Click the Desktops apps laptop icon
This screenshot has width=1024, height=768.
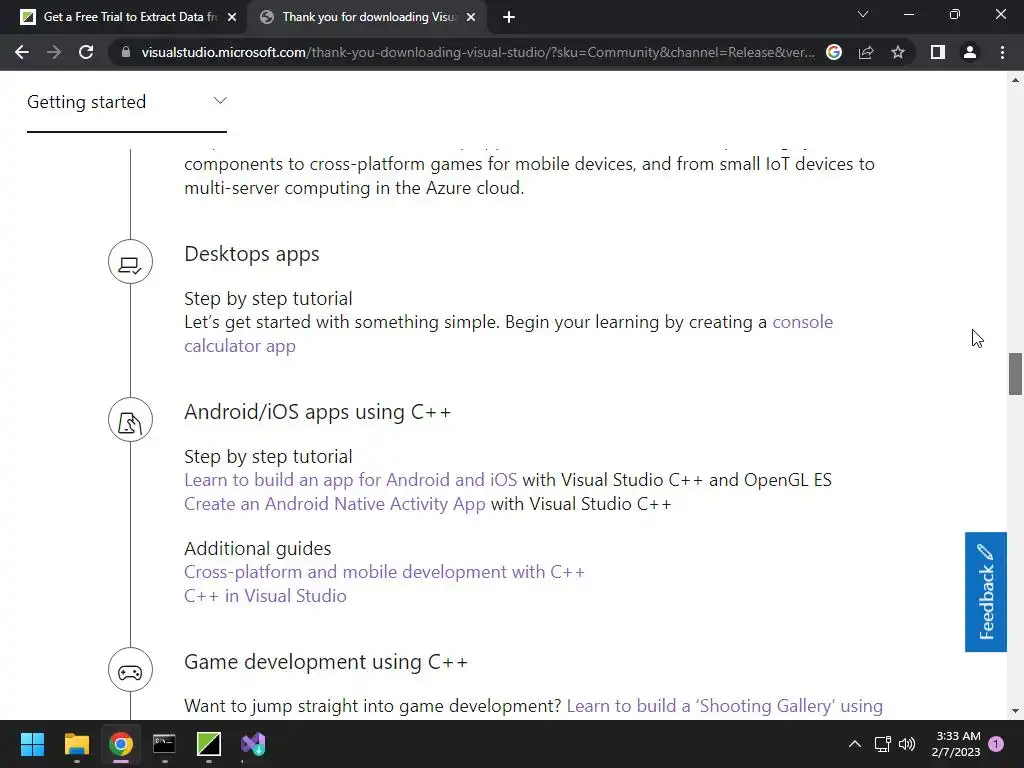[131, 262]
